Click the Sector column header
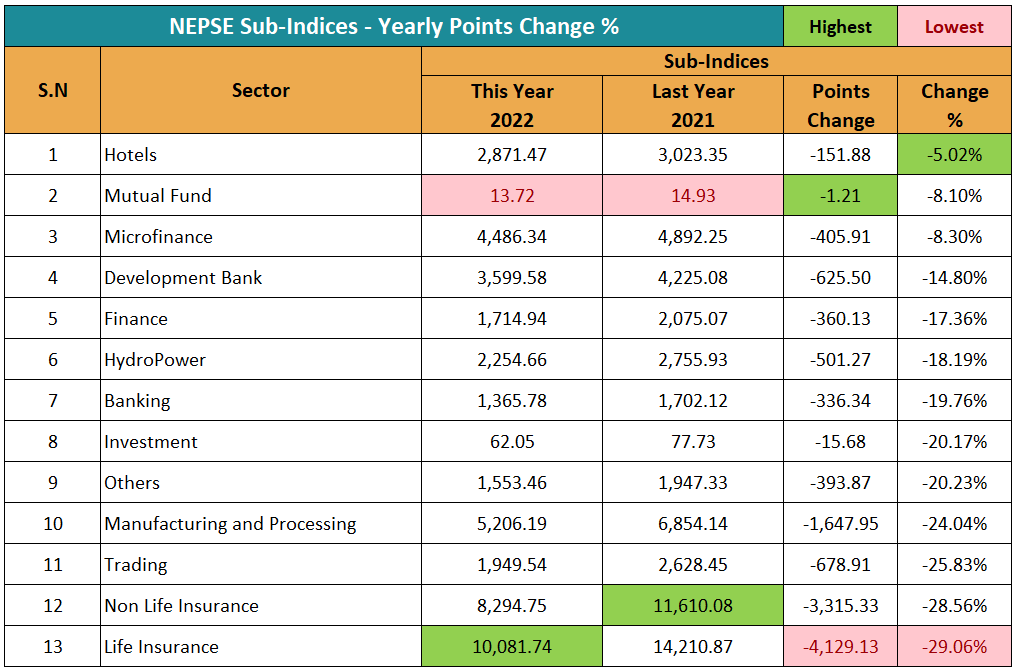Image resolution: width=1018 pixels, height=670 pixels. tap(260, 91)
